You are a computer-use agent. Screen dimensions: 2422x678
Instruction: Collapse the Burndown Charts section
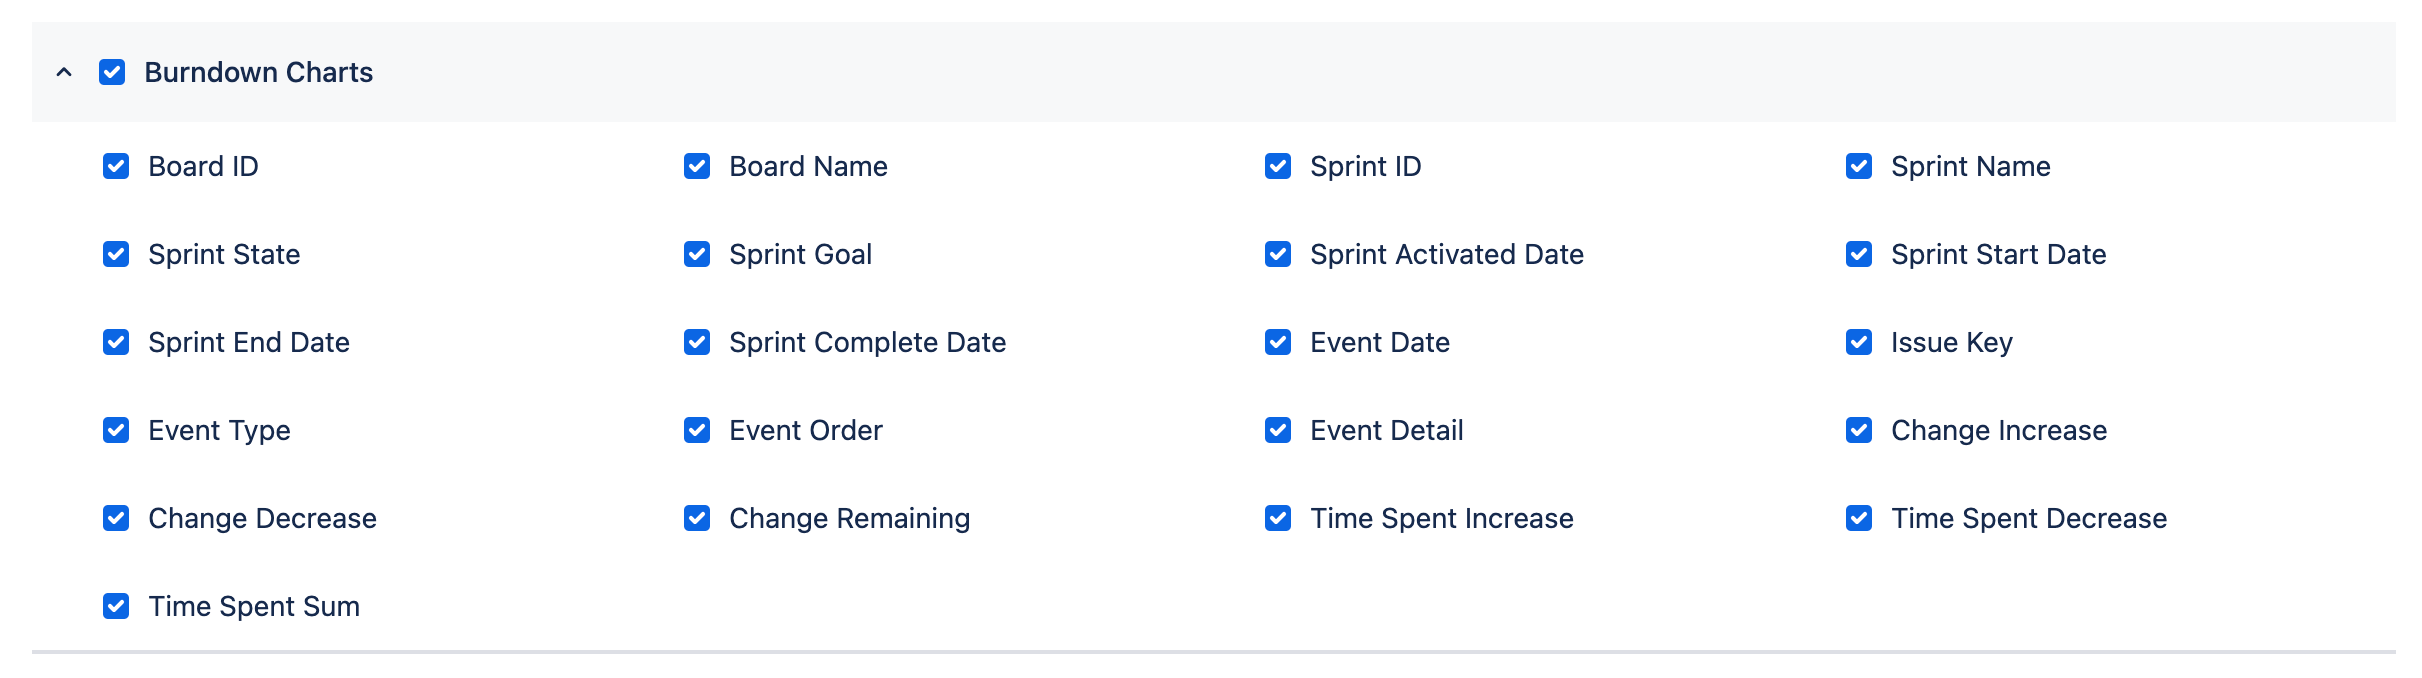pyautogui.click(x=64, y=72)
